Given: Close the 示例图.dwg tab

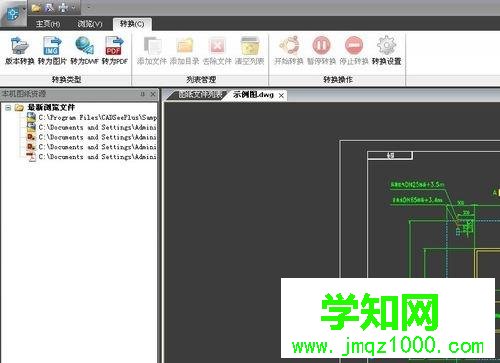Looking at the screenshot, I should click(281, 96).
